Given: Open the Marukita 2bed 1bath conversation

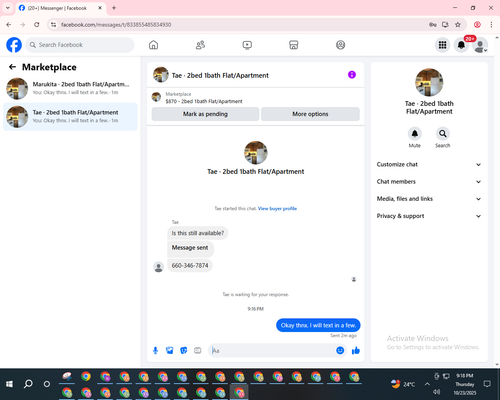Looking at the screenshot, I should pyautogui.click(x=70, y=88).
